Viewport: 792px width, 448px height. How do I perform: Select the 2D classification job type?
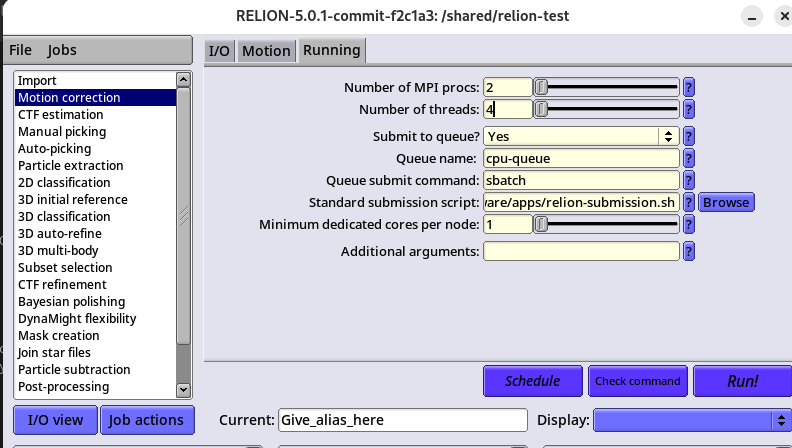(96, 183)
